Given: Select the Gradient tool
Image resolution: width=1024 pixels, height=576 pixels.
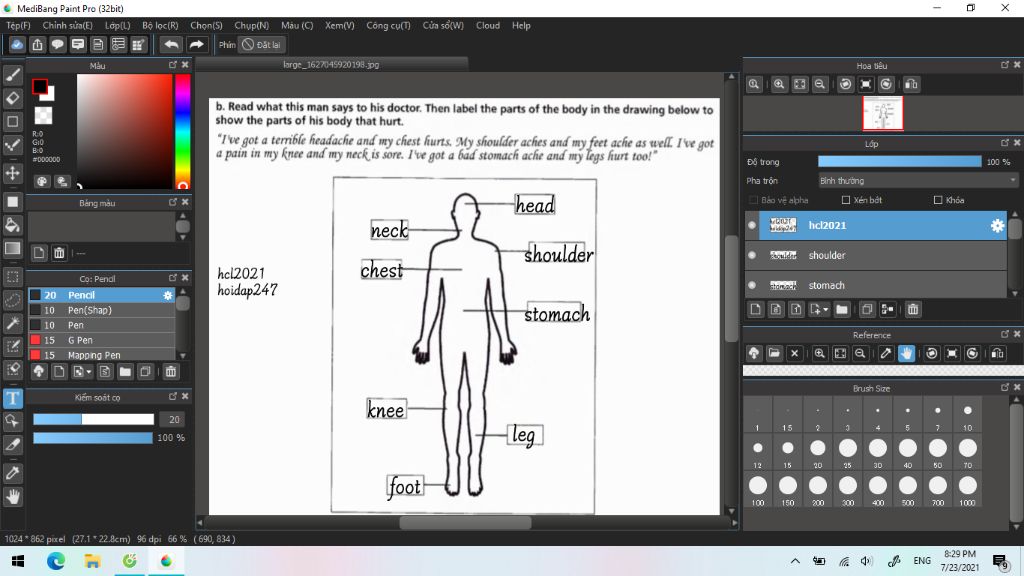Looking at the screenshot, I should pyautogui.click(x=12, y=248).
